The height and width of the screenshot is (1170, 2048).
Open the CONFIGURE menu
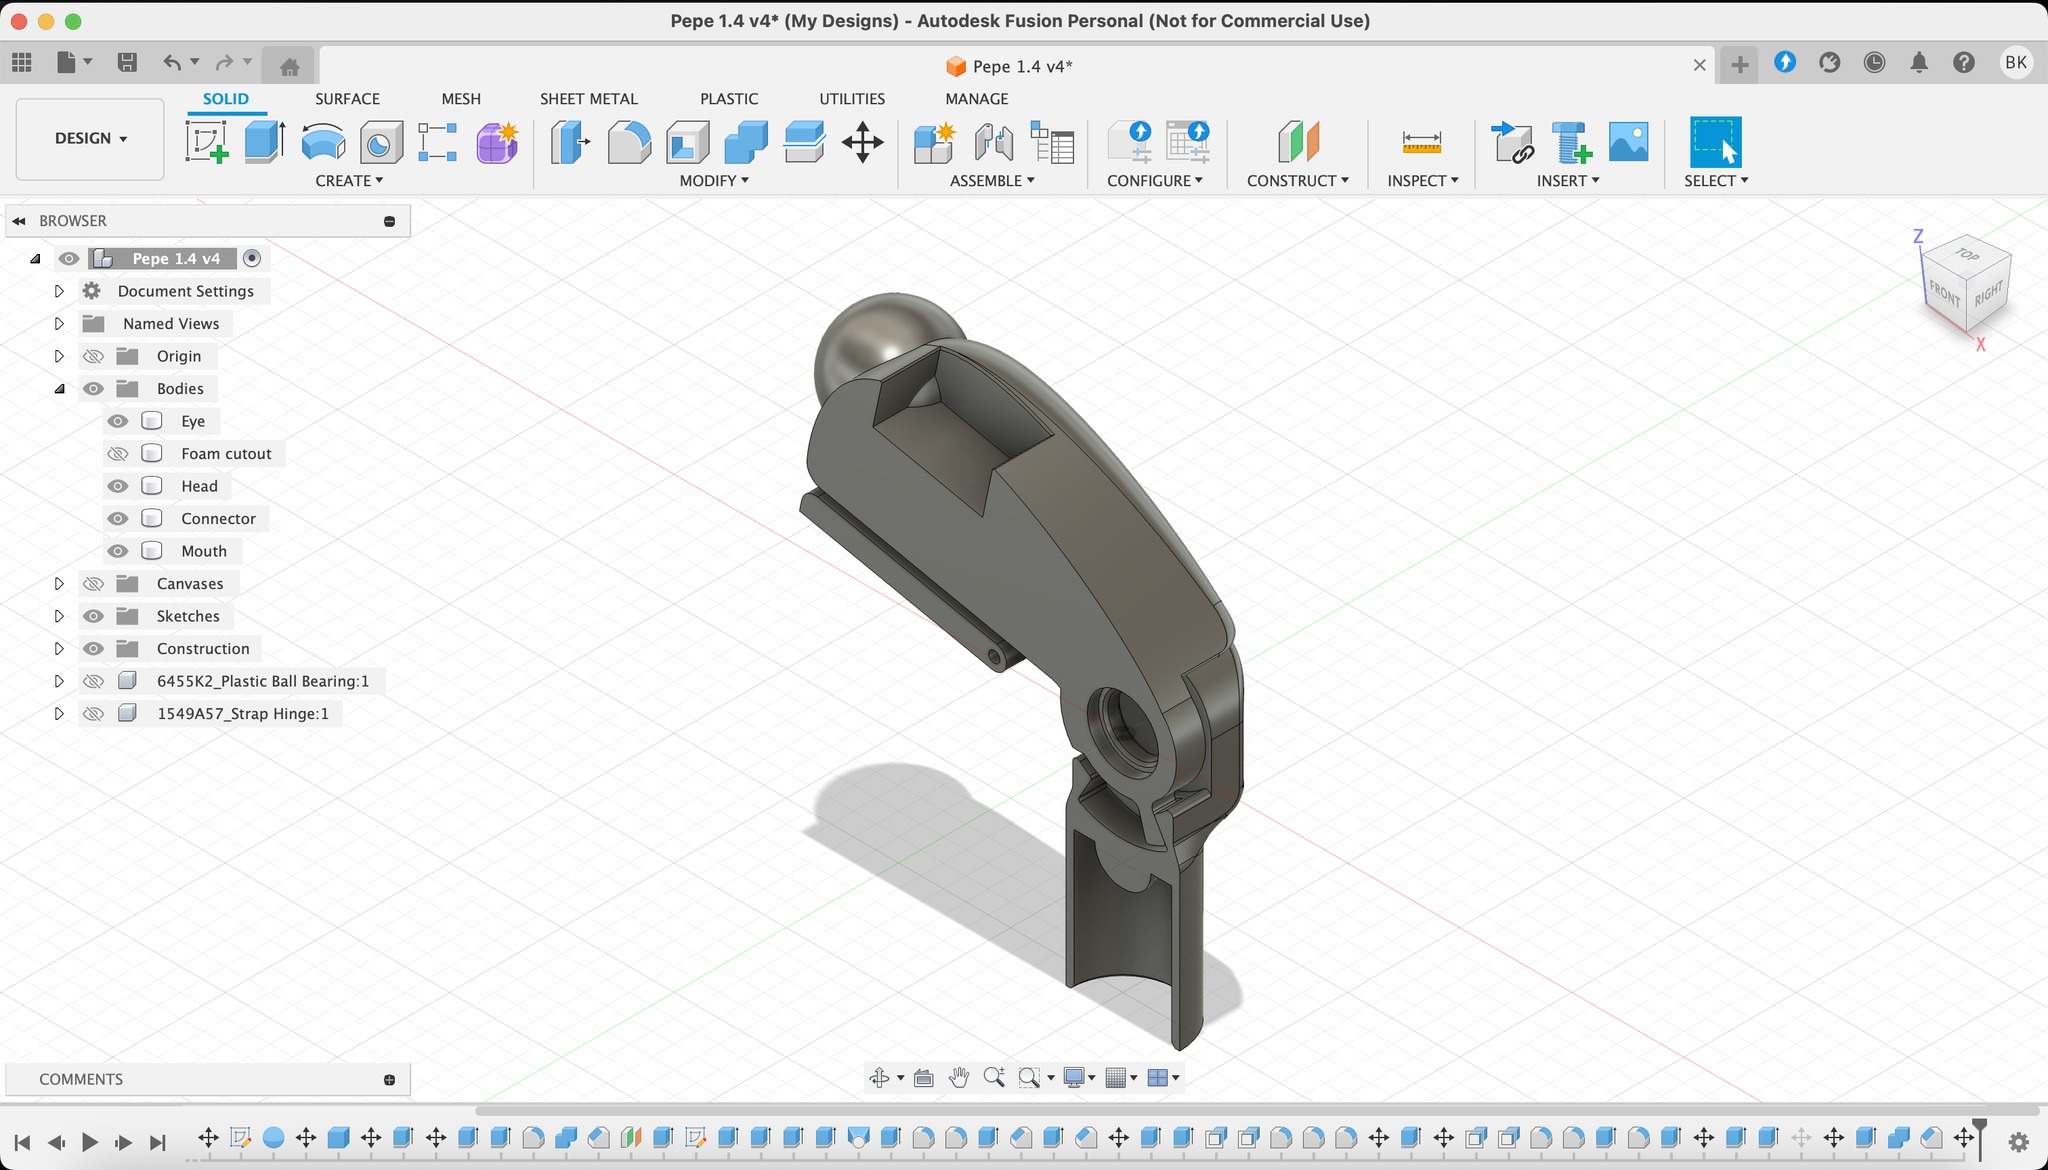point(1155,181)
